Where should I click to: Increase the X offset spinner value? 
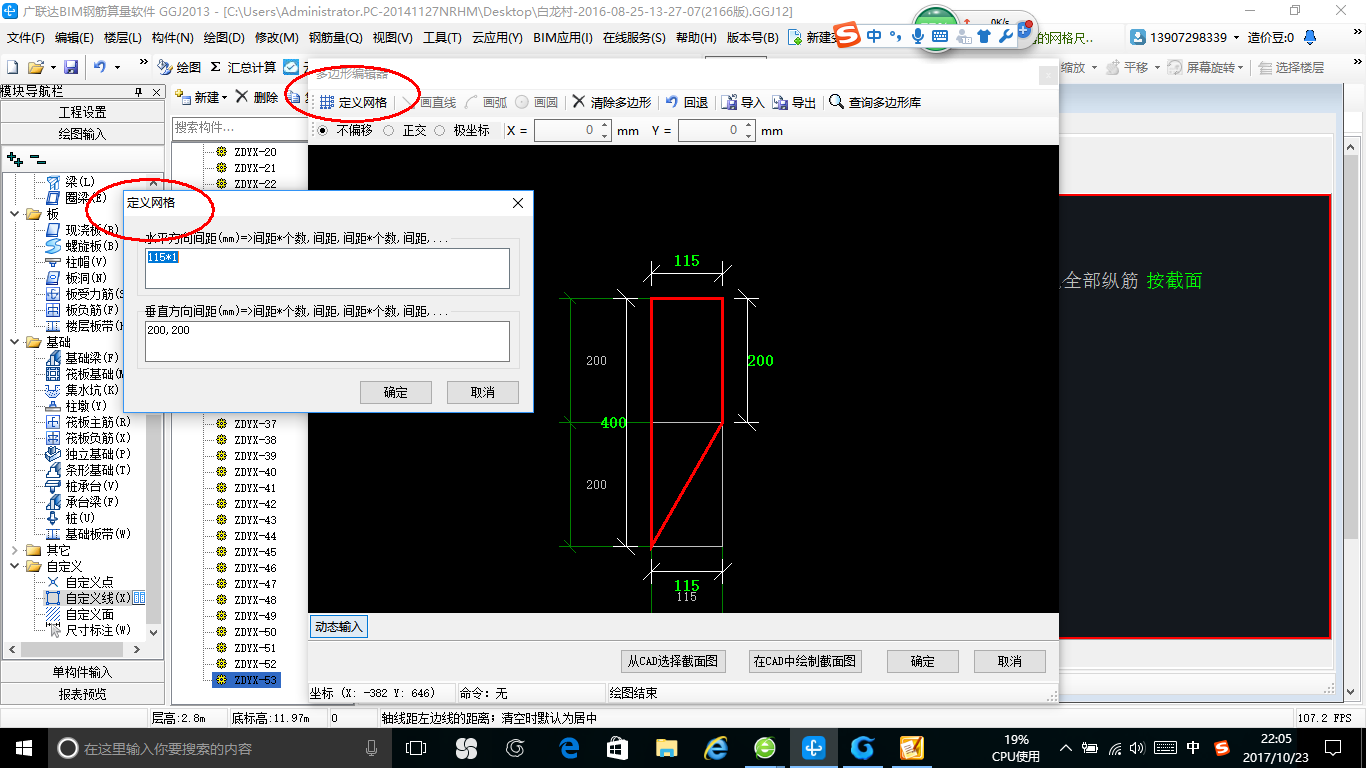click(x=605, y=126)
